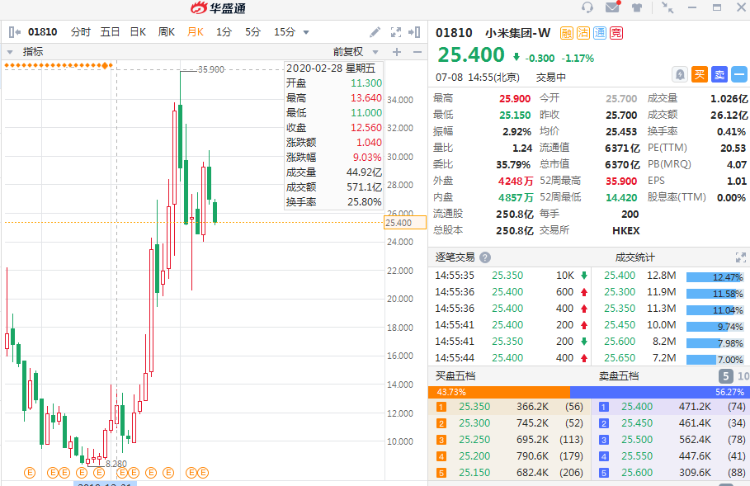The image size is (750, 486).
Task: Click the 35.900 high price label
Action: click(211, 69)
